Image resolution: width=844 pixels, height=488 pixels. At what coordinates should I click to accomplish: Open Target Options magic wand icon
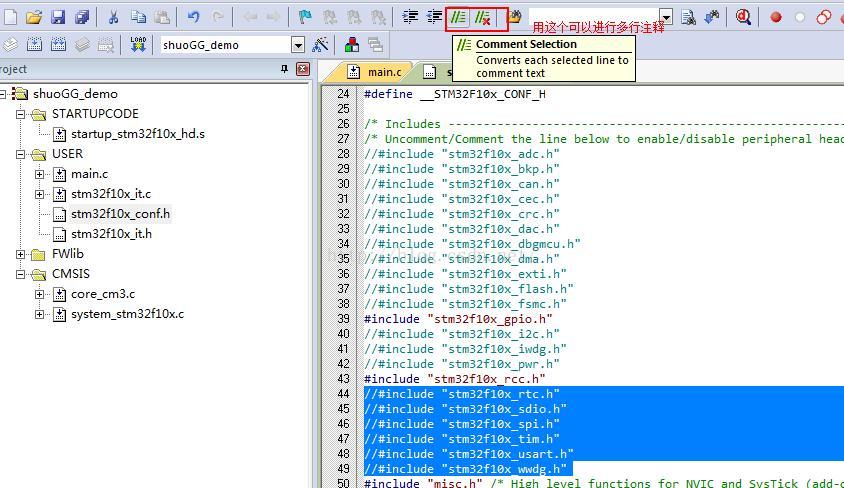321,45
